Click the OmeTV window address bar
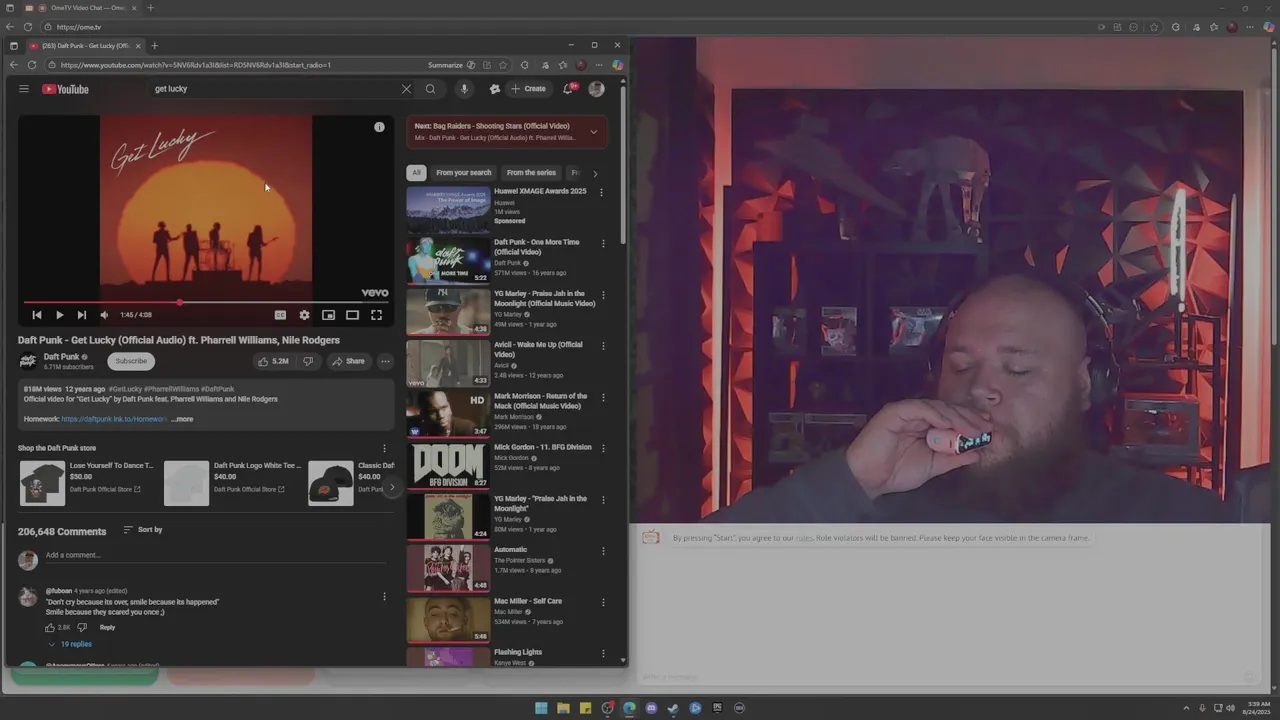Image resolution: width=1280 pixels, height=720 pixels. (x=570, y=27)
